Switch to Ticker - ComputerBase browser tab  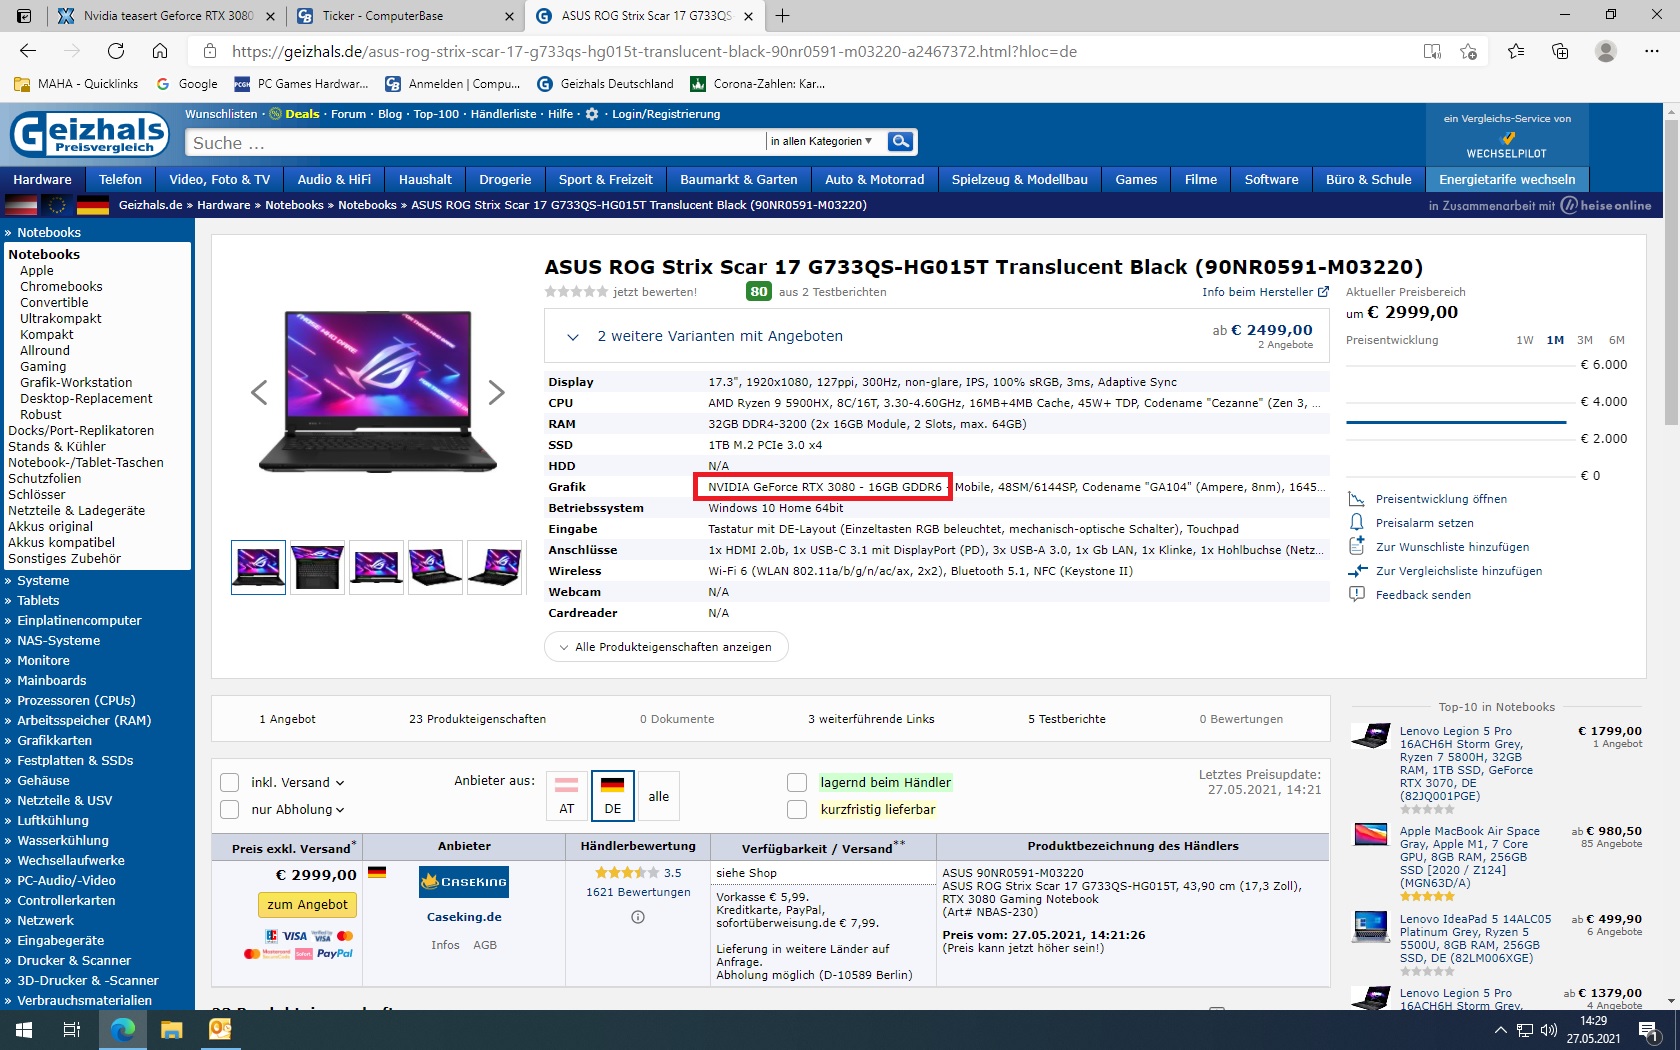point(403,16)
